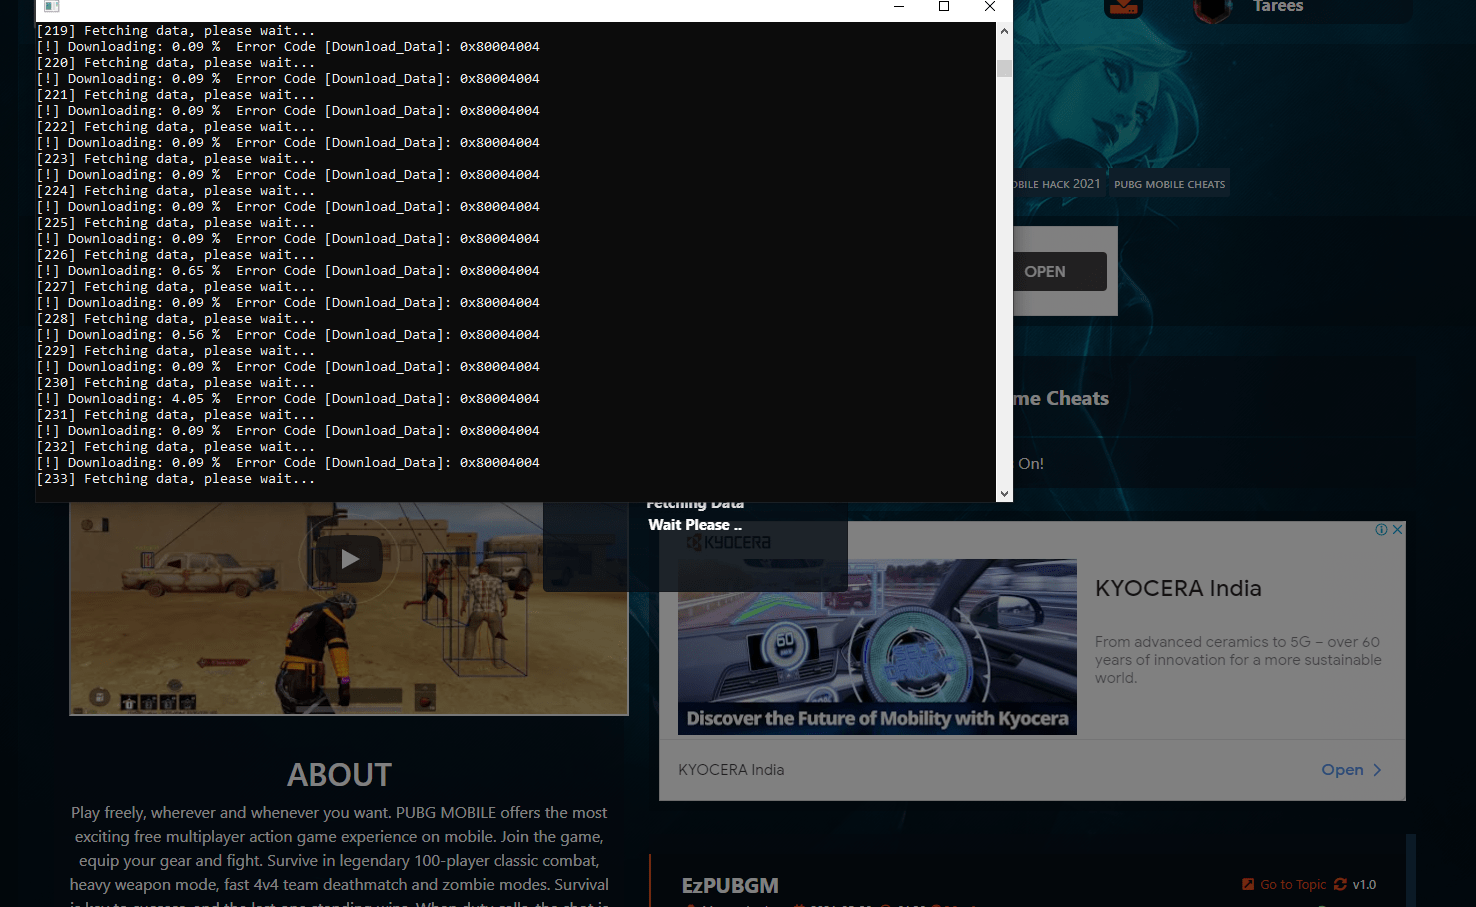The width and height of the screenshot is (1476, 907).
Task: Click the refresh icon next to v1.0
Action: pyautogui.click(x=1340, y=884)
